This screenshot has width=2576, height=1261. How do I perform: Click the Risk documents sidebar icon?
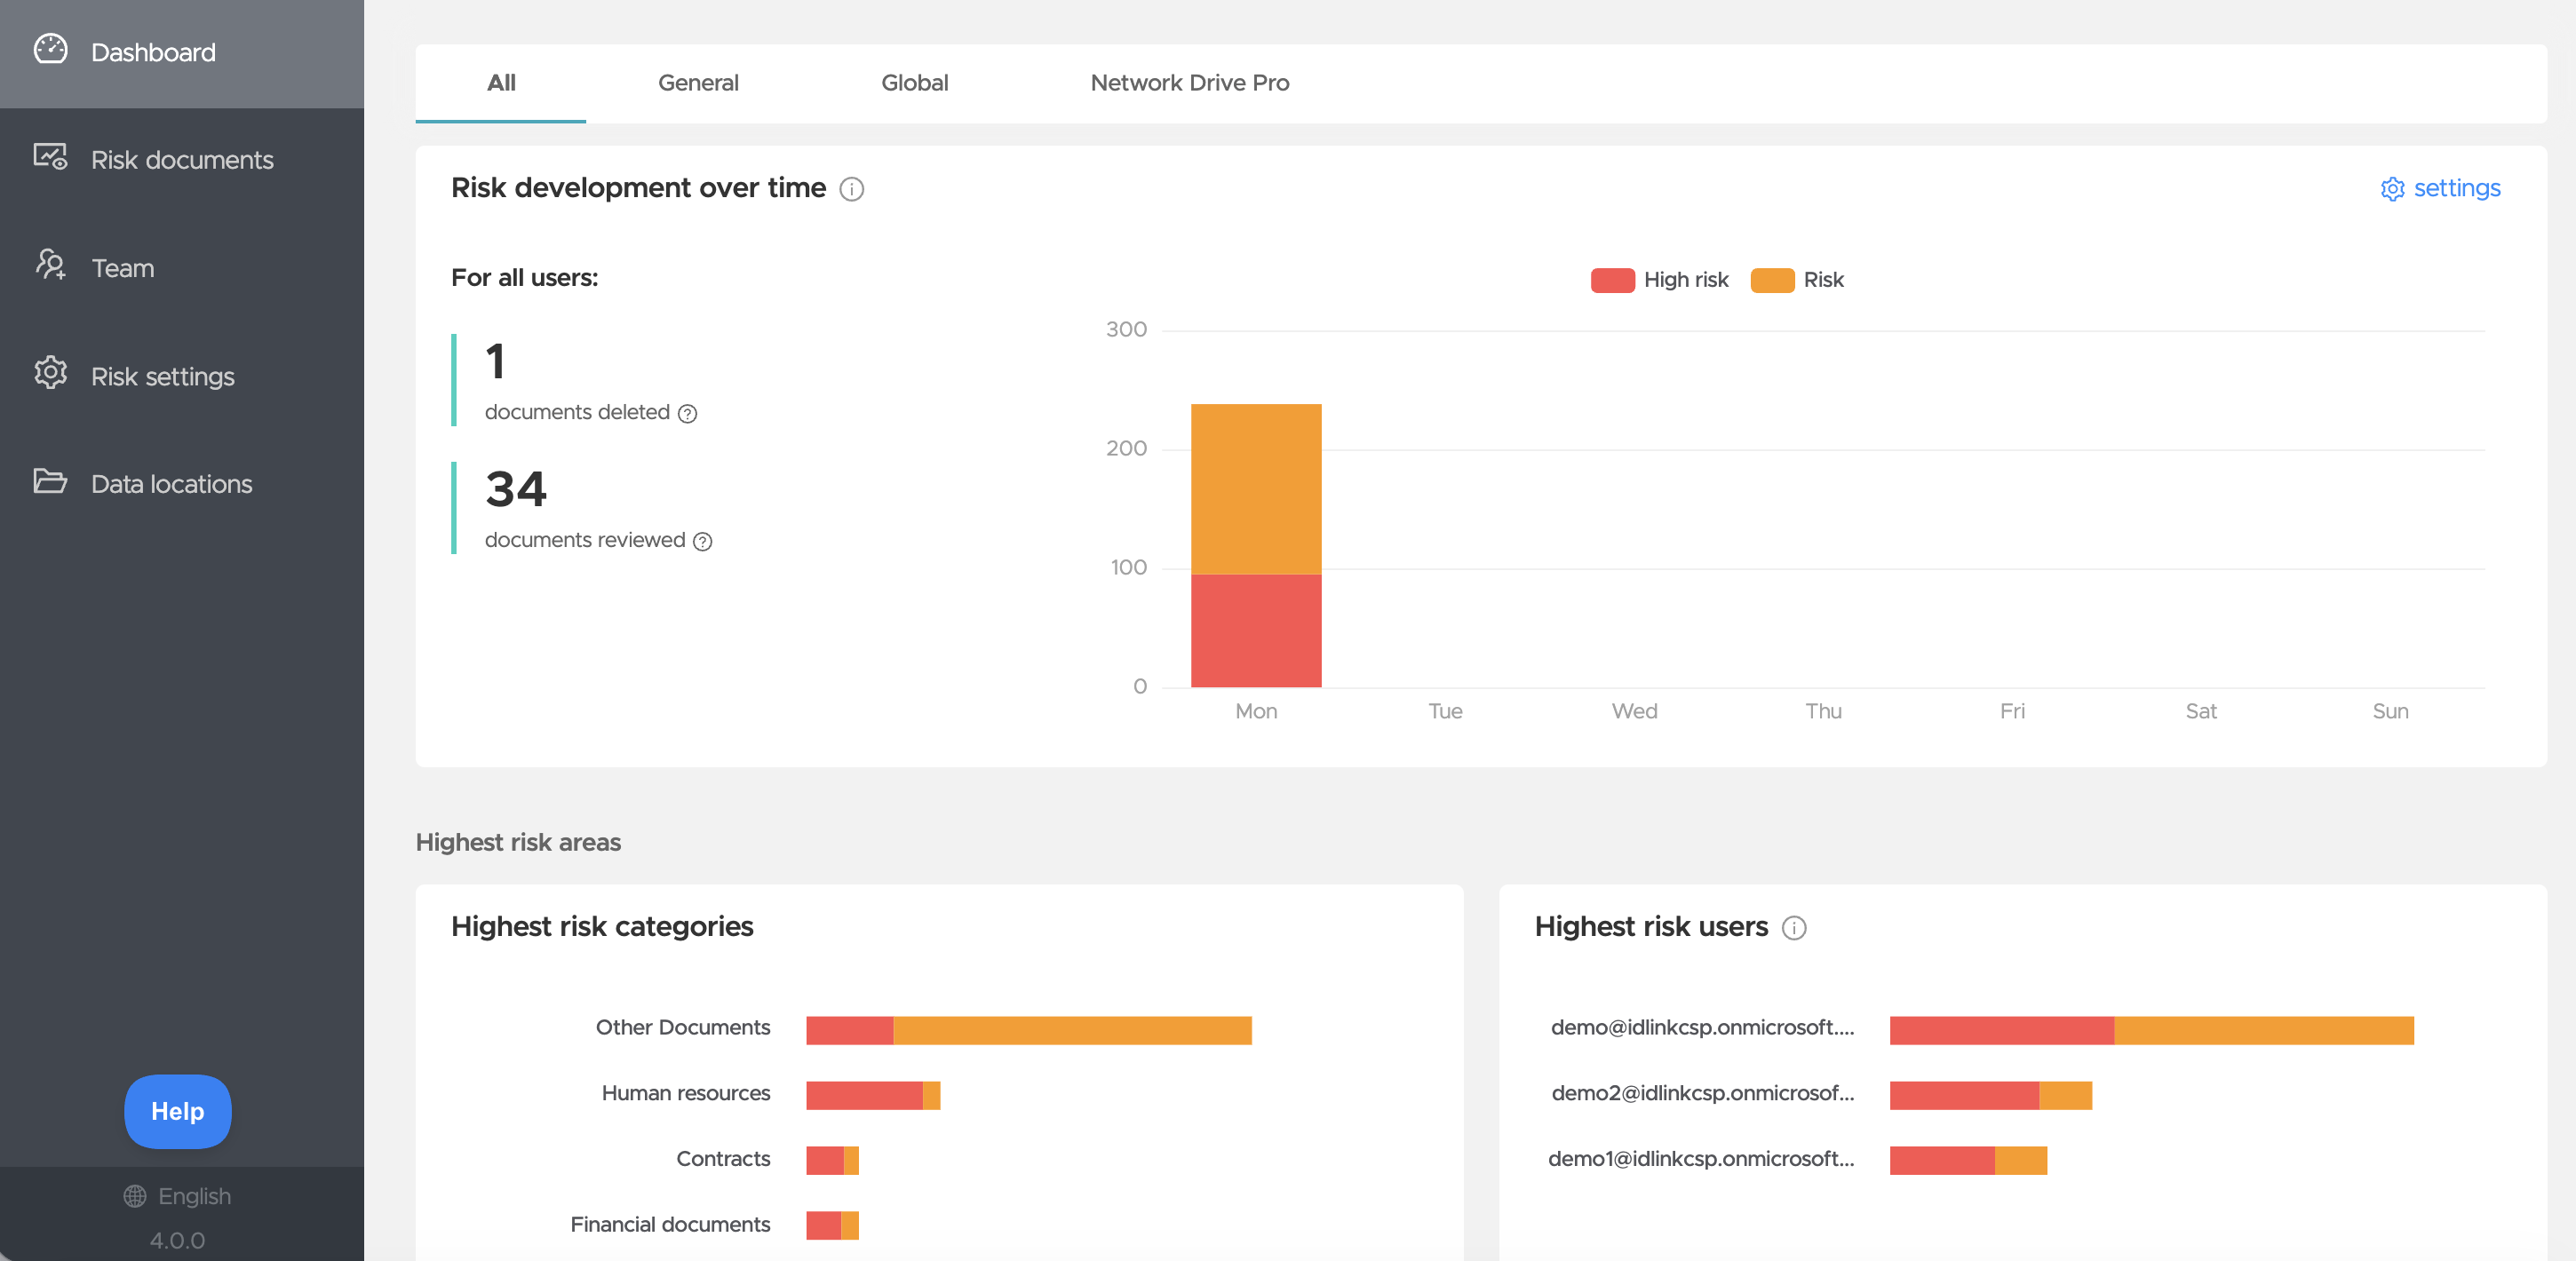50,157
